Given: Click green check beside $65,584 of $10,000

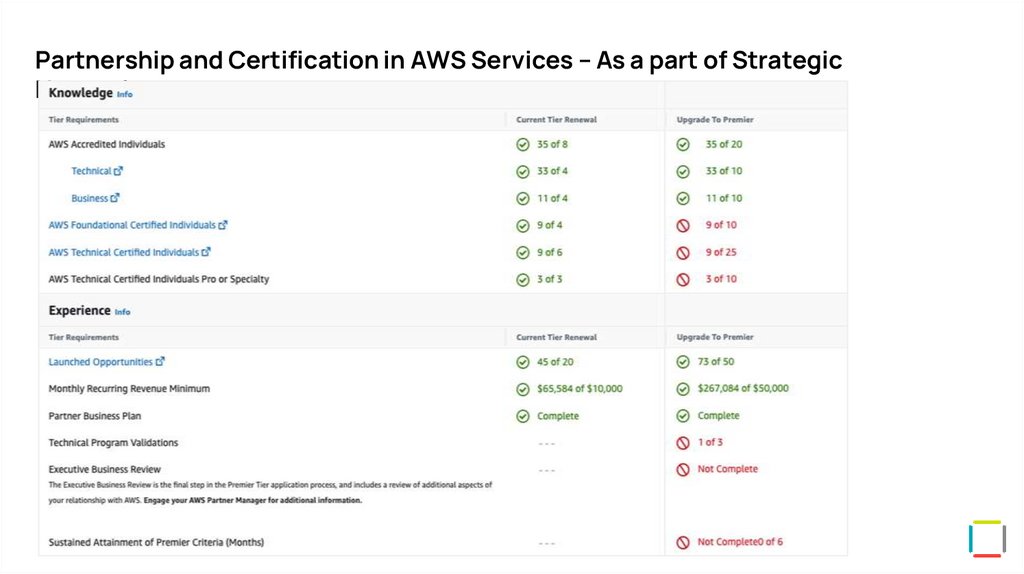Looking at the screenshot, I should (x=523, y=389).
